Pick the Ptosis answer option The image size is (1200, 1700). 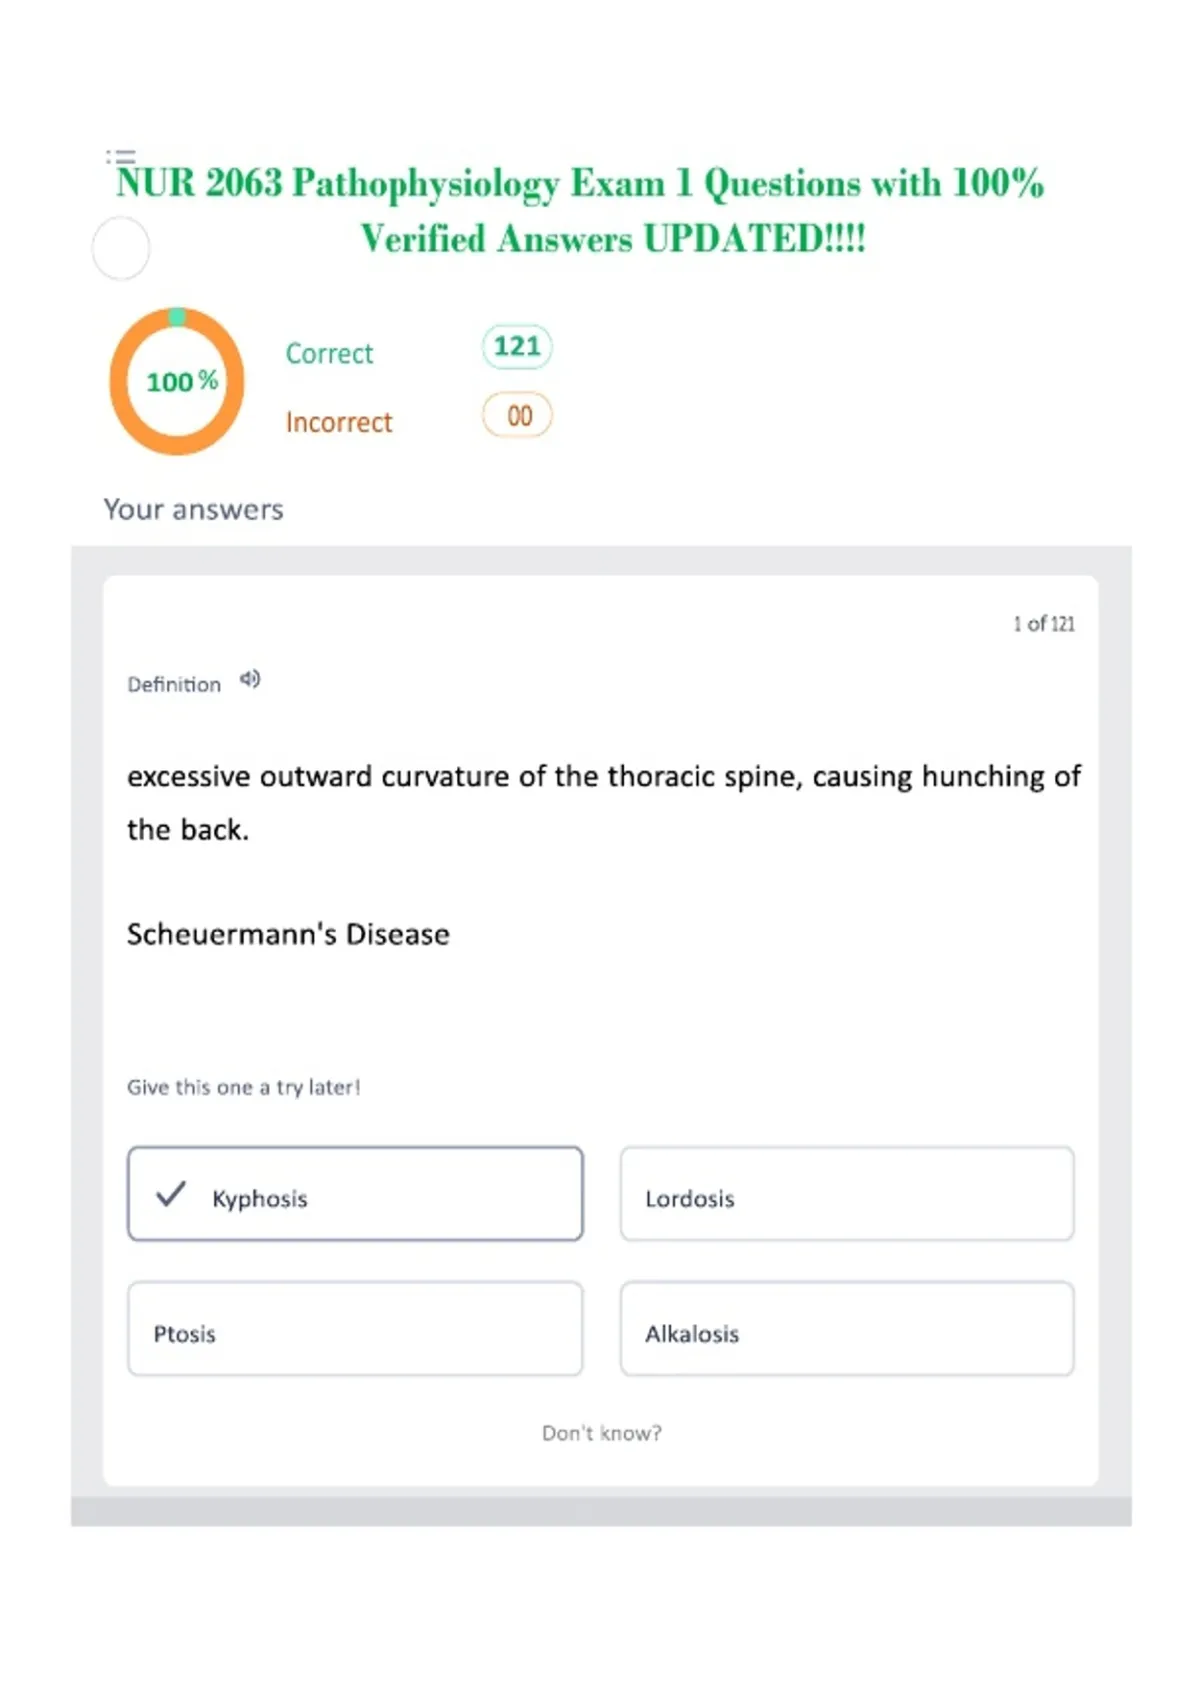[355, 1329]
